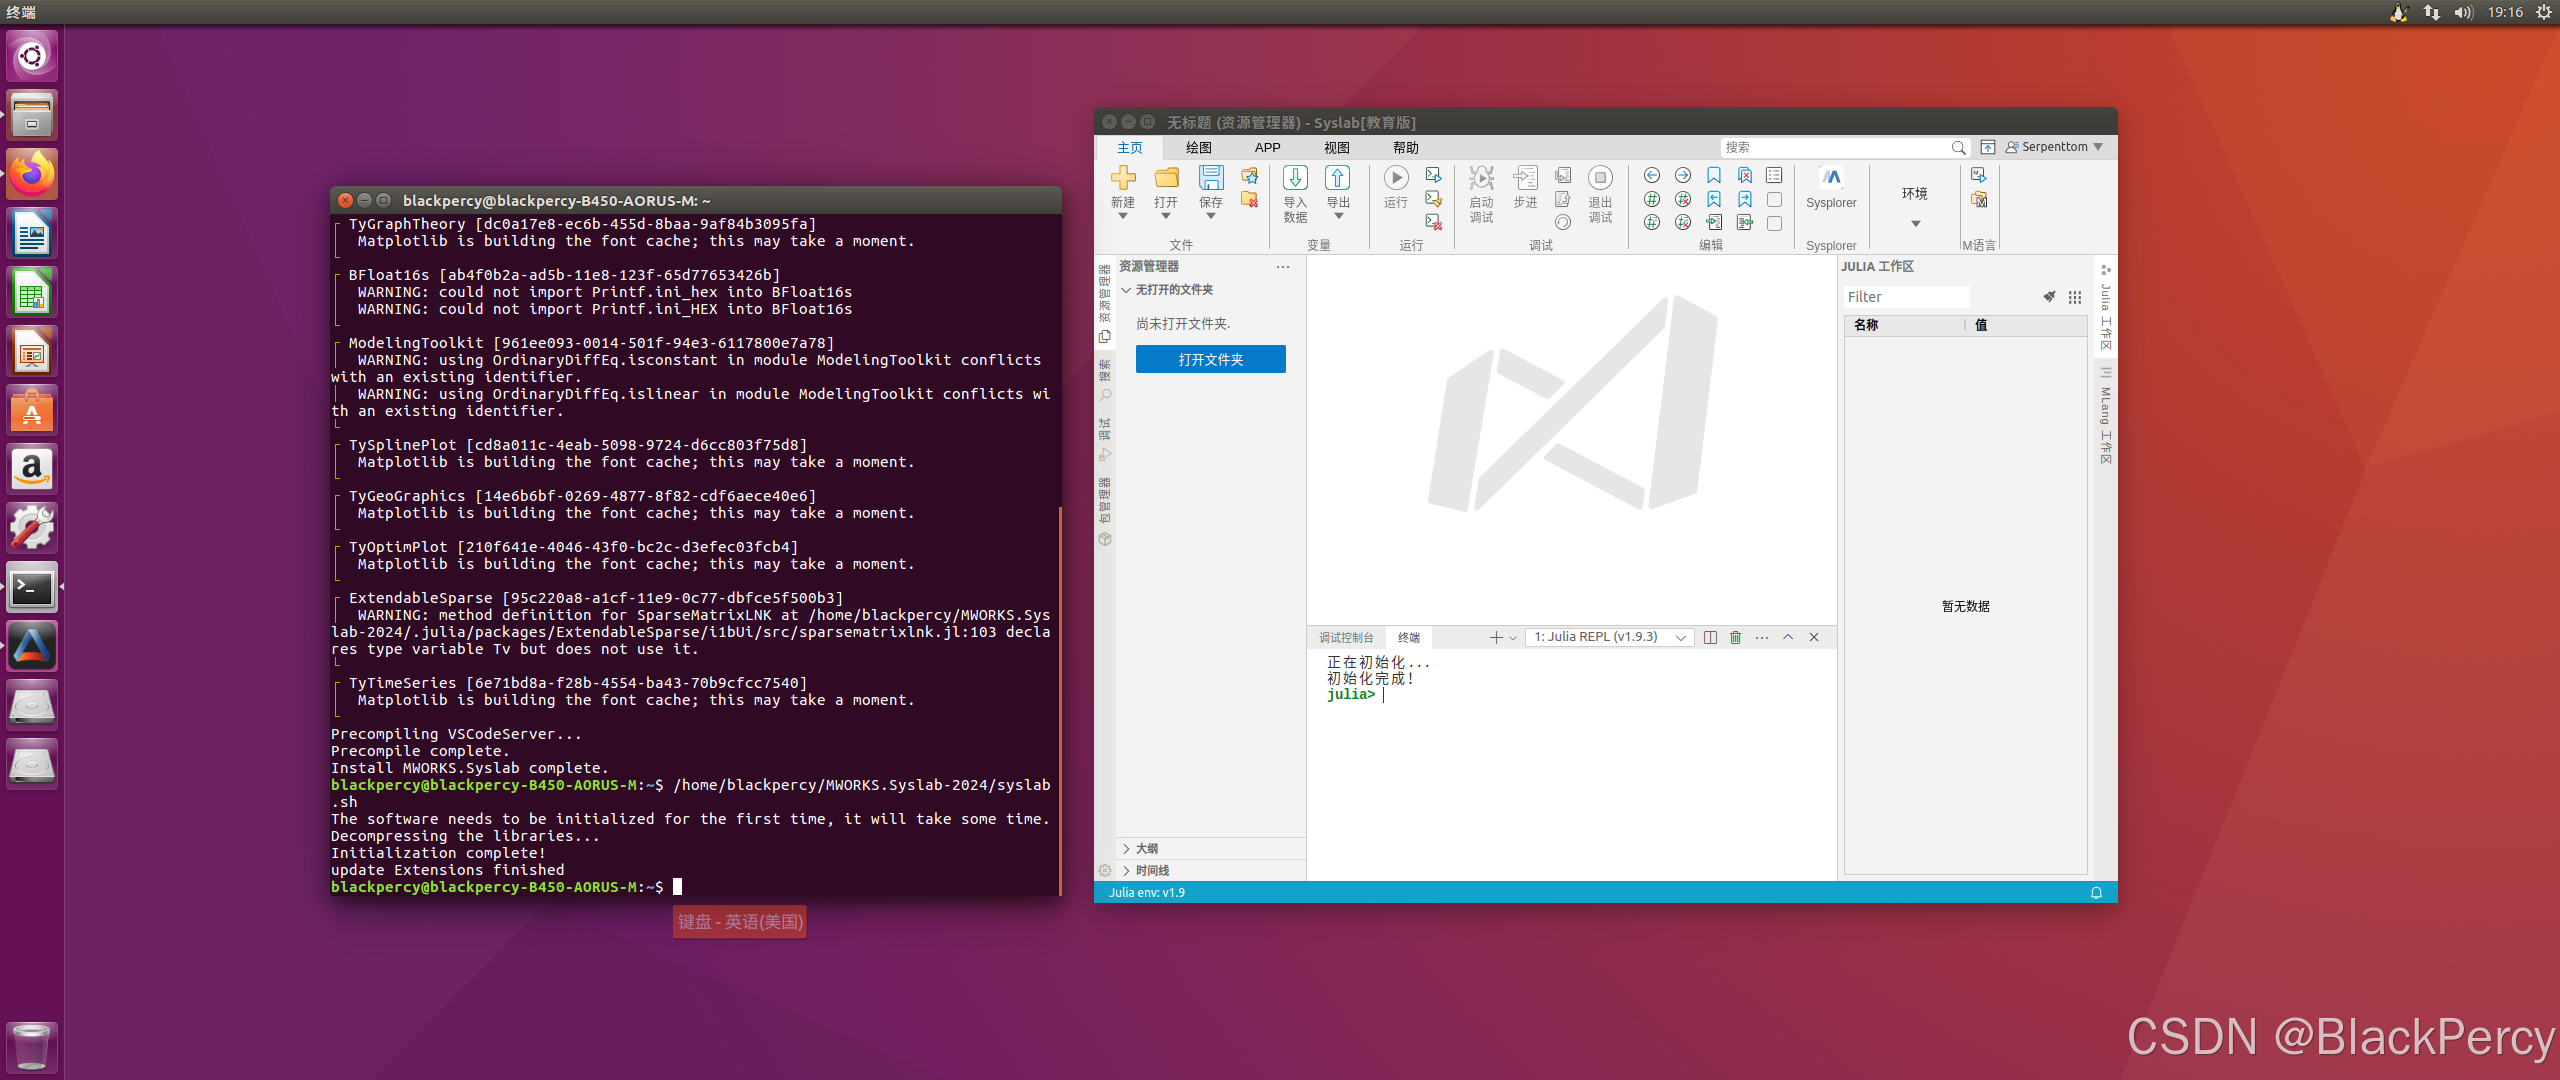Image resolution: width=2560 pixels, height=1080 pixels.
Task: Open the 导出 dropdown arrow
Action: pyautogui.click(x=1338, y=217)
